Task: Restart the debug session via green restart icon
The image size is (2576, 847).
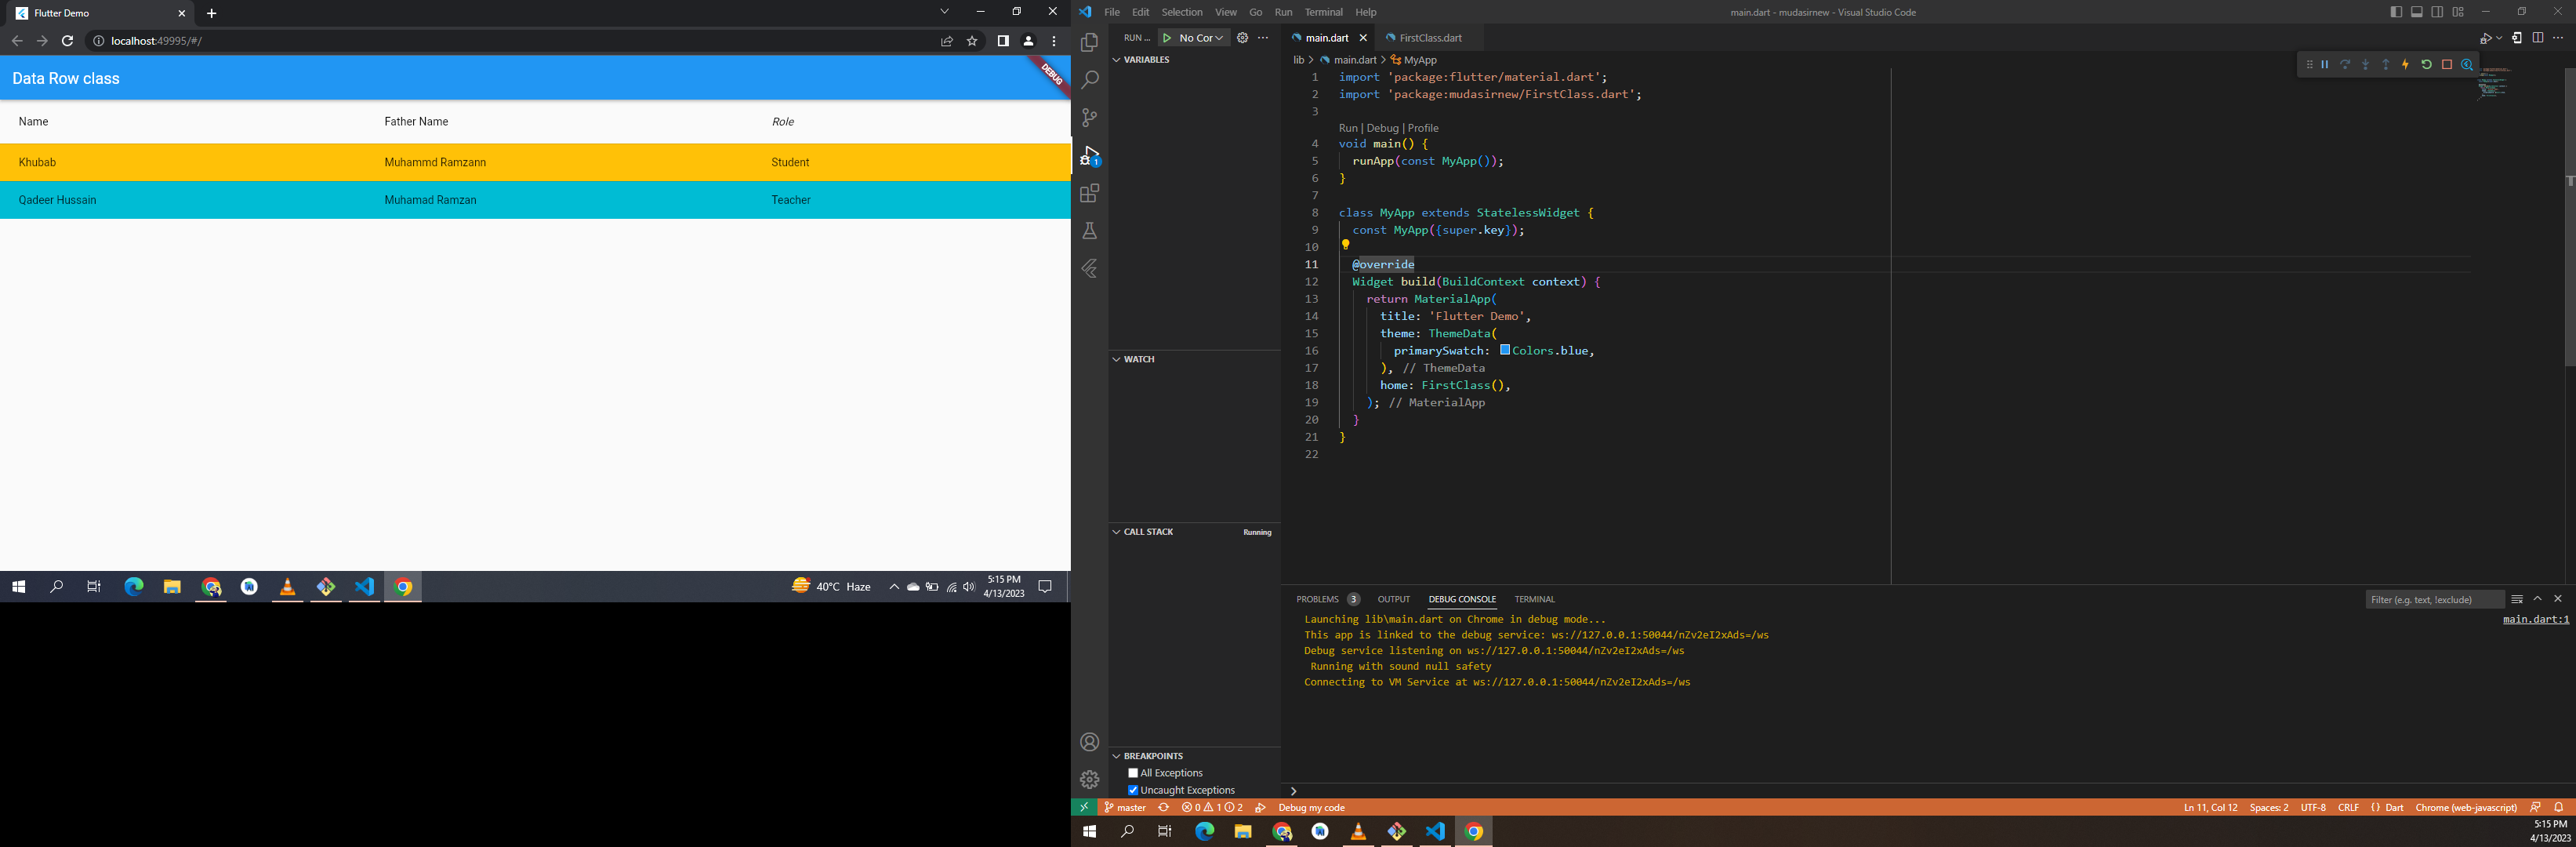Action: [2426, 64]
